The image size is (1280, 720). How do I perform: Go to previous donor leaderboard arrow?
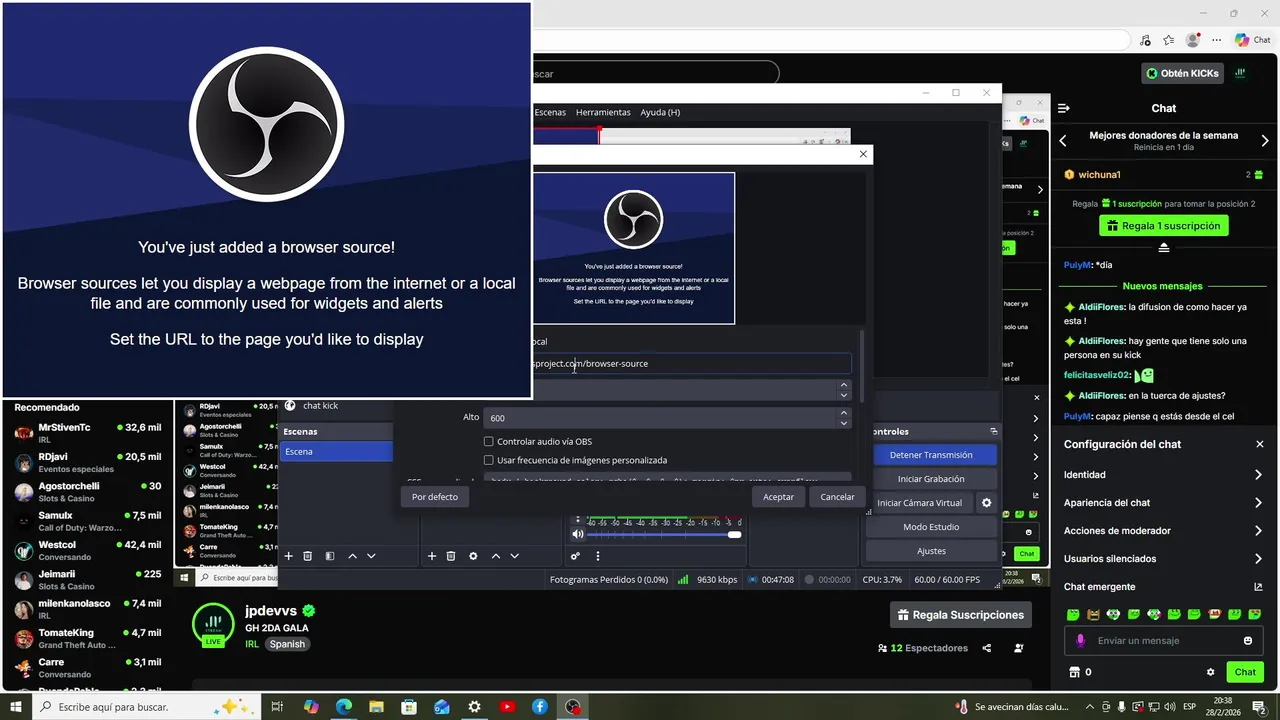pyautogui.click(x=1064, y=141)
